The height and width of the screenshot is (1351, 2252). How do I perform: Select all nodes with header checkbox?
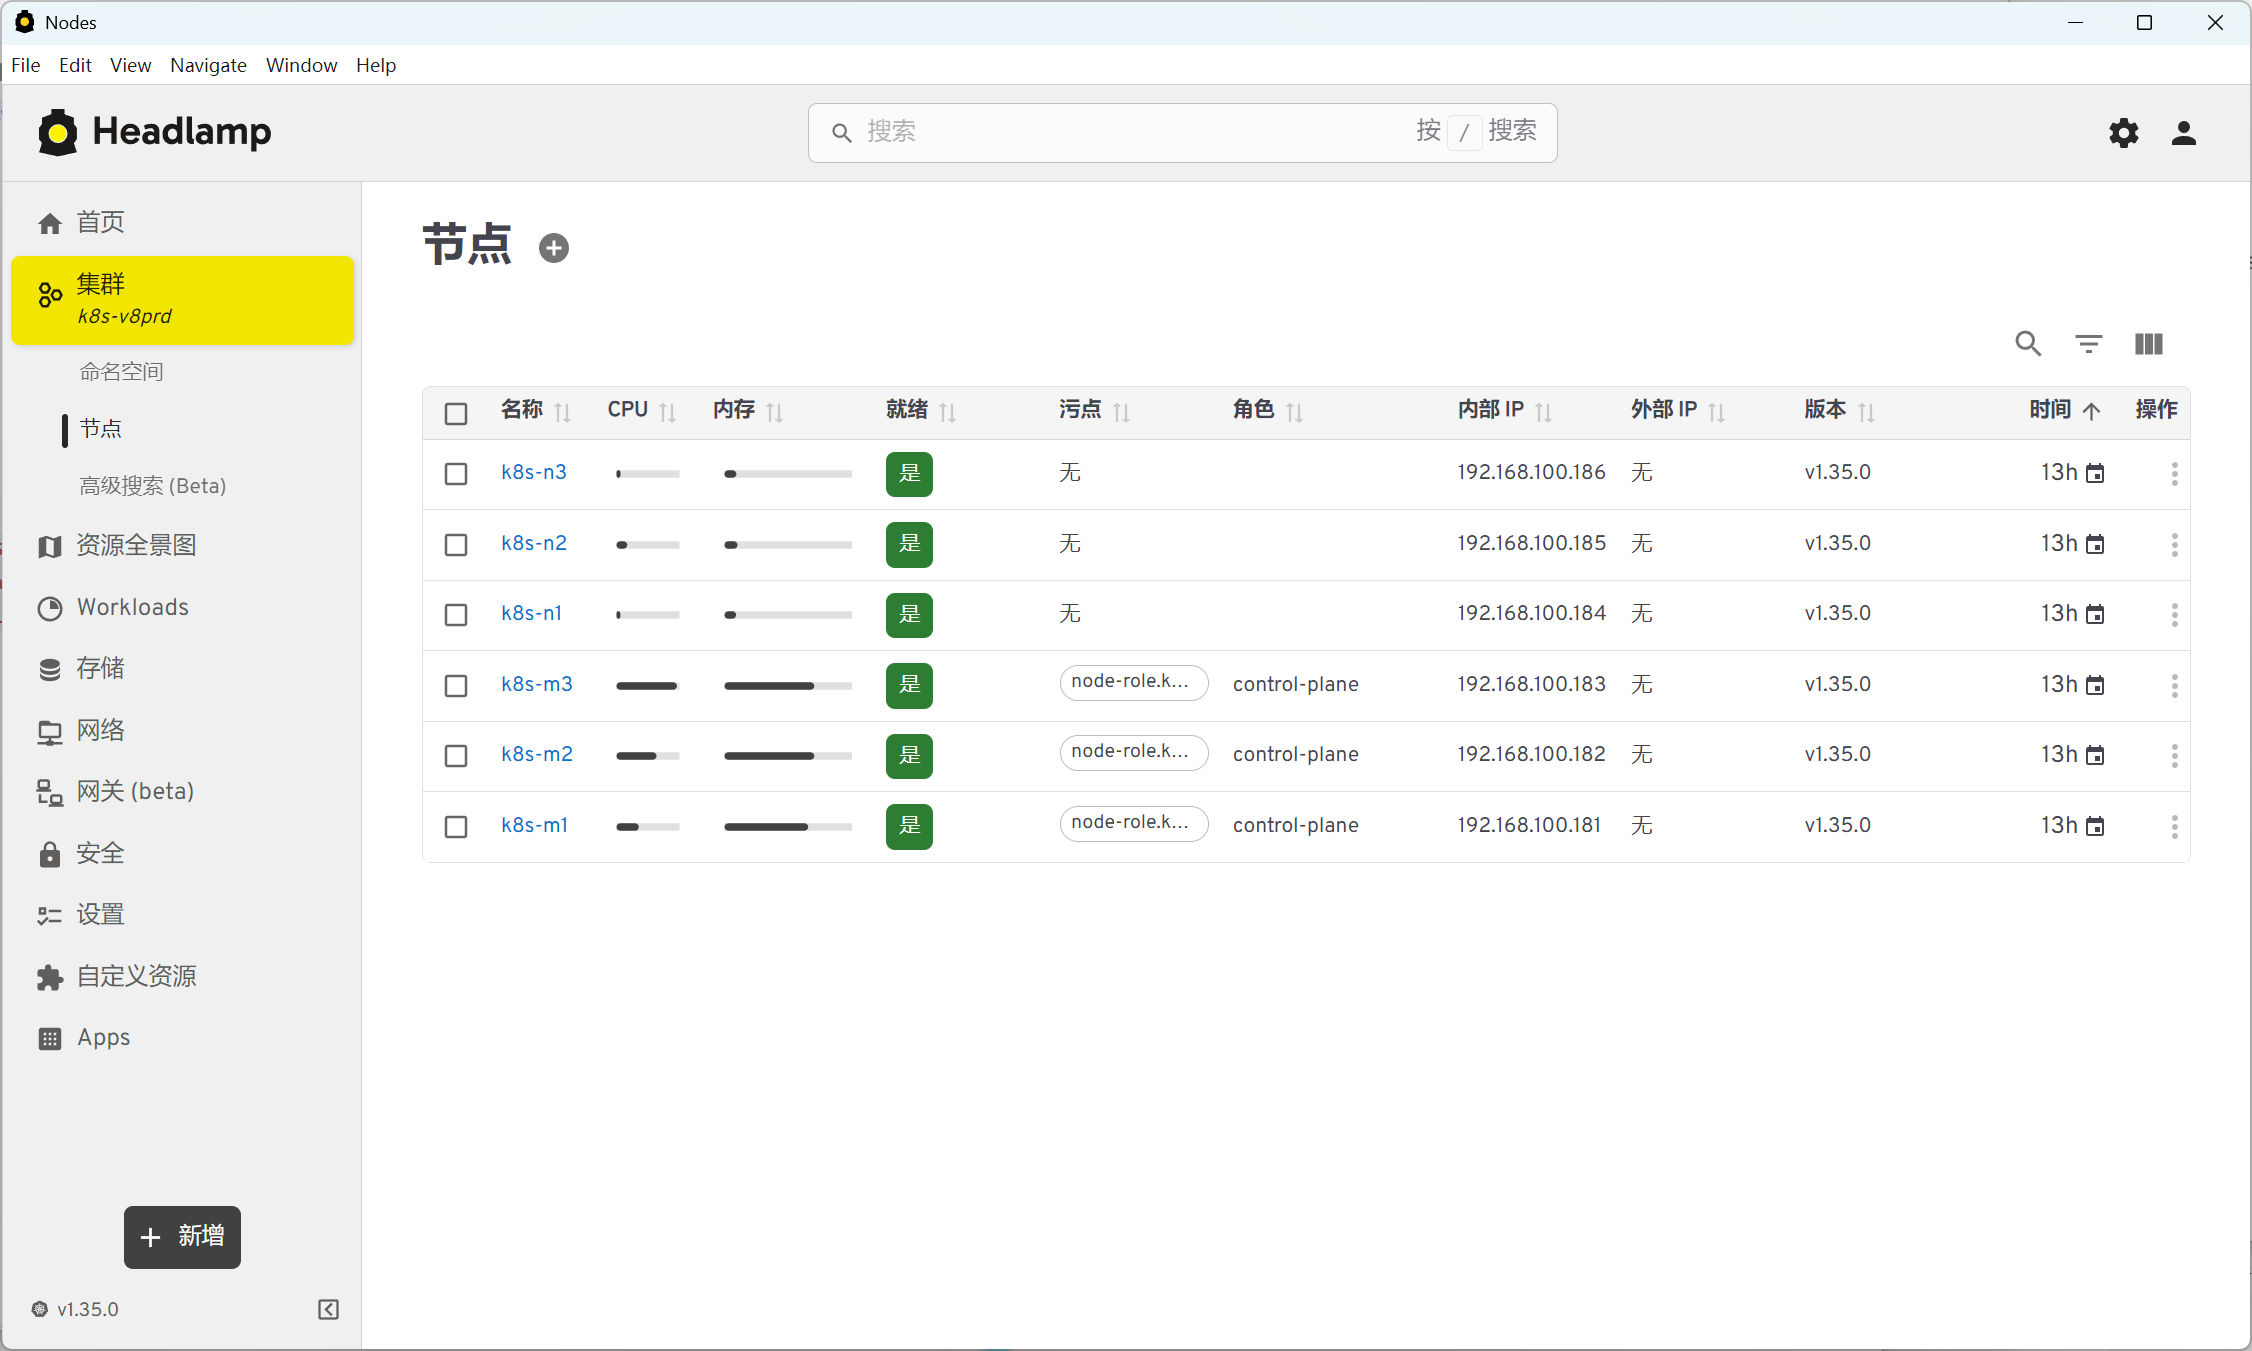click(x=456, y=413)
